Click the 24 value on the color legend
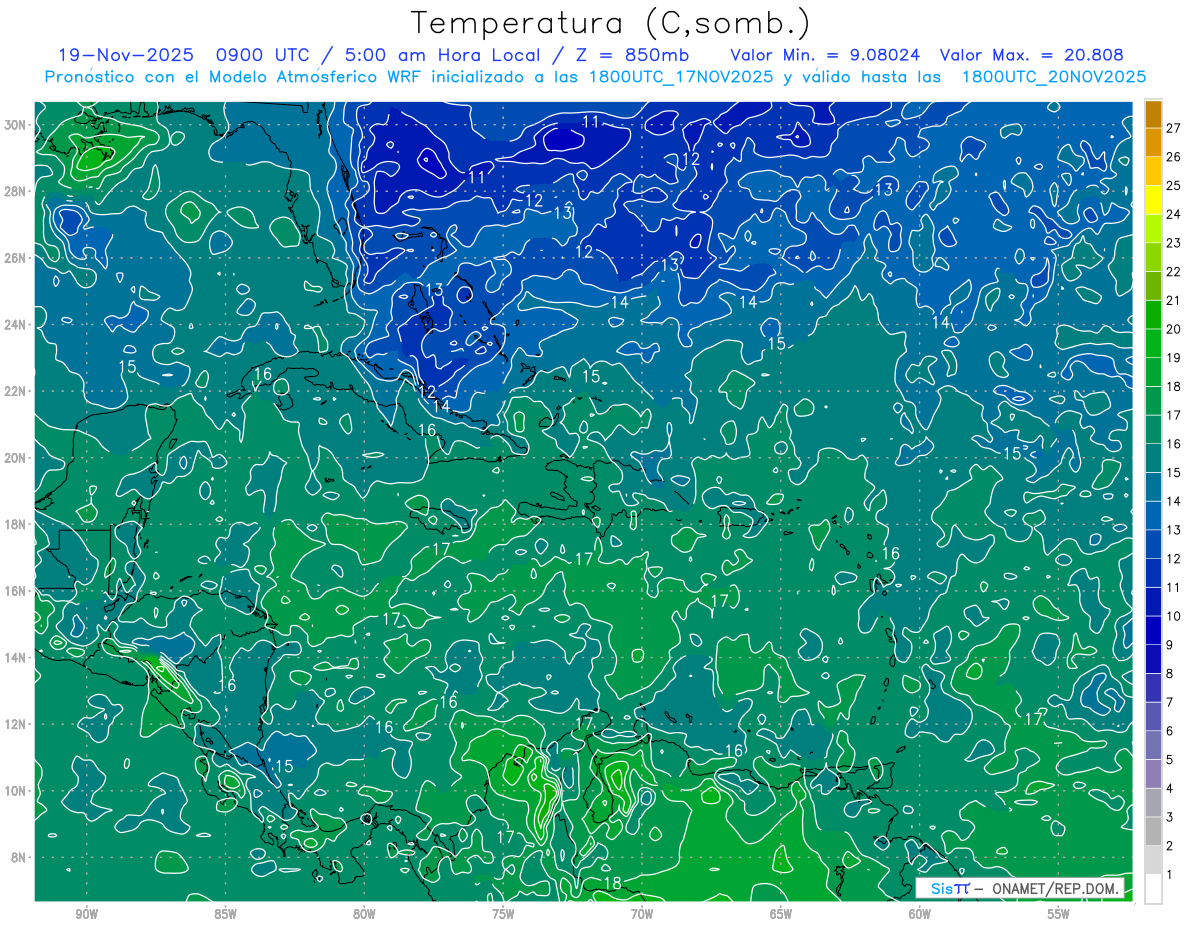The height and width of the screenshot is (927, 1200). 1174,214
